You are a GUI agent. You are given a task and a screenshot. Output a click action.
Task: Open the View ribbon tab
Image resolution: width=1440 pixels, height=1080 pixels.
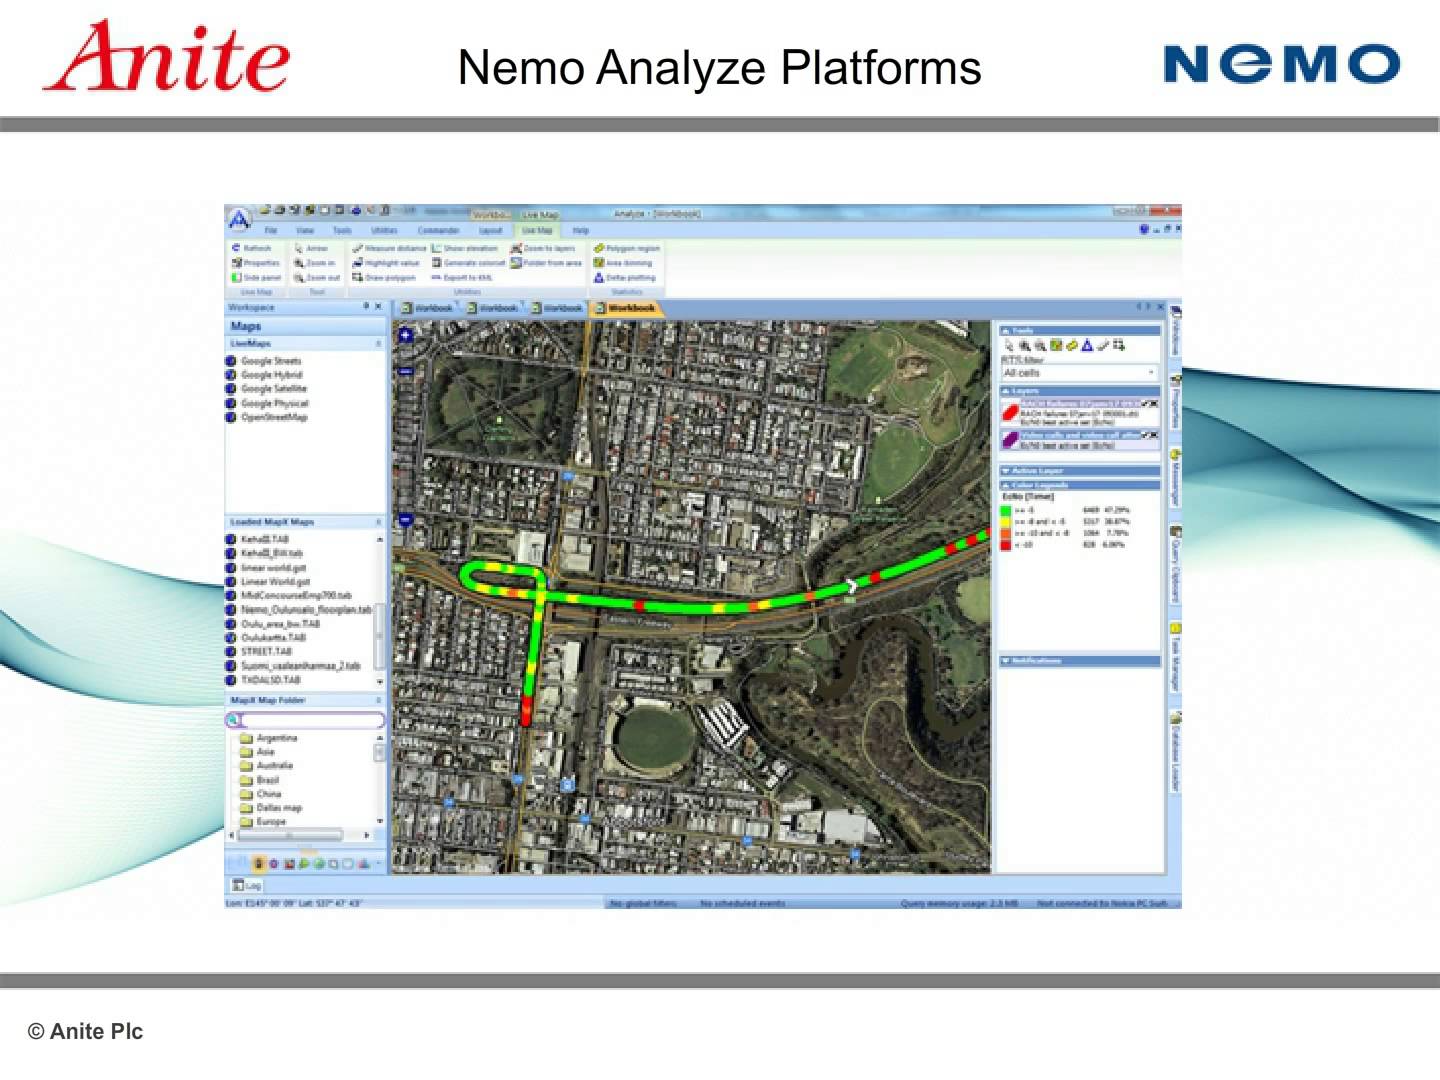[x=305, y=231]
